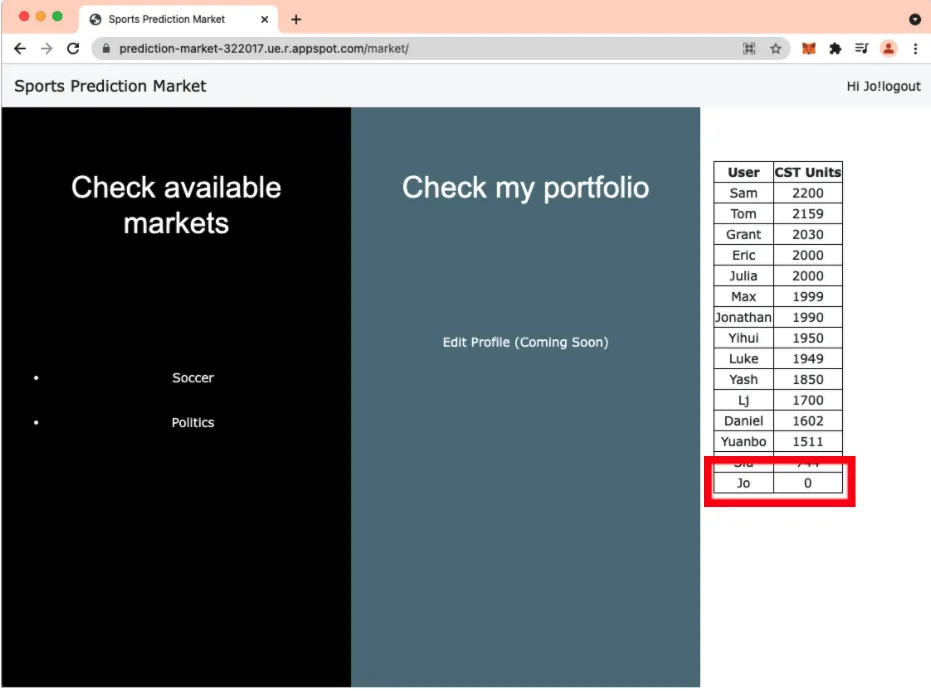Open the Politics market link
The height and width of the screenshot is (691, 931).
(193, 422)
